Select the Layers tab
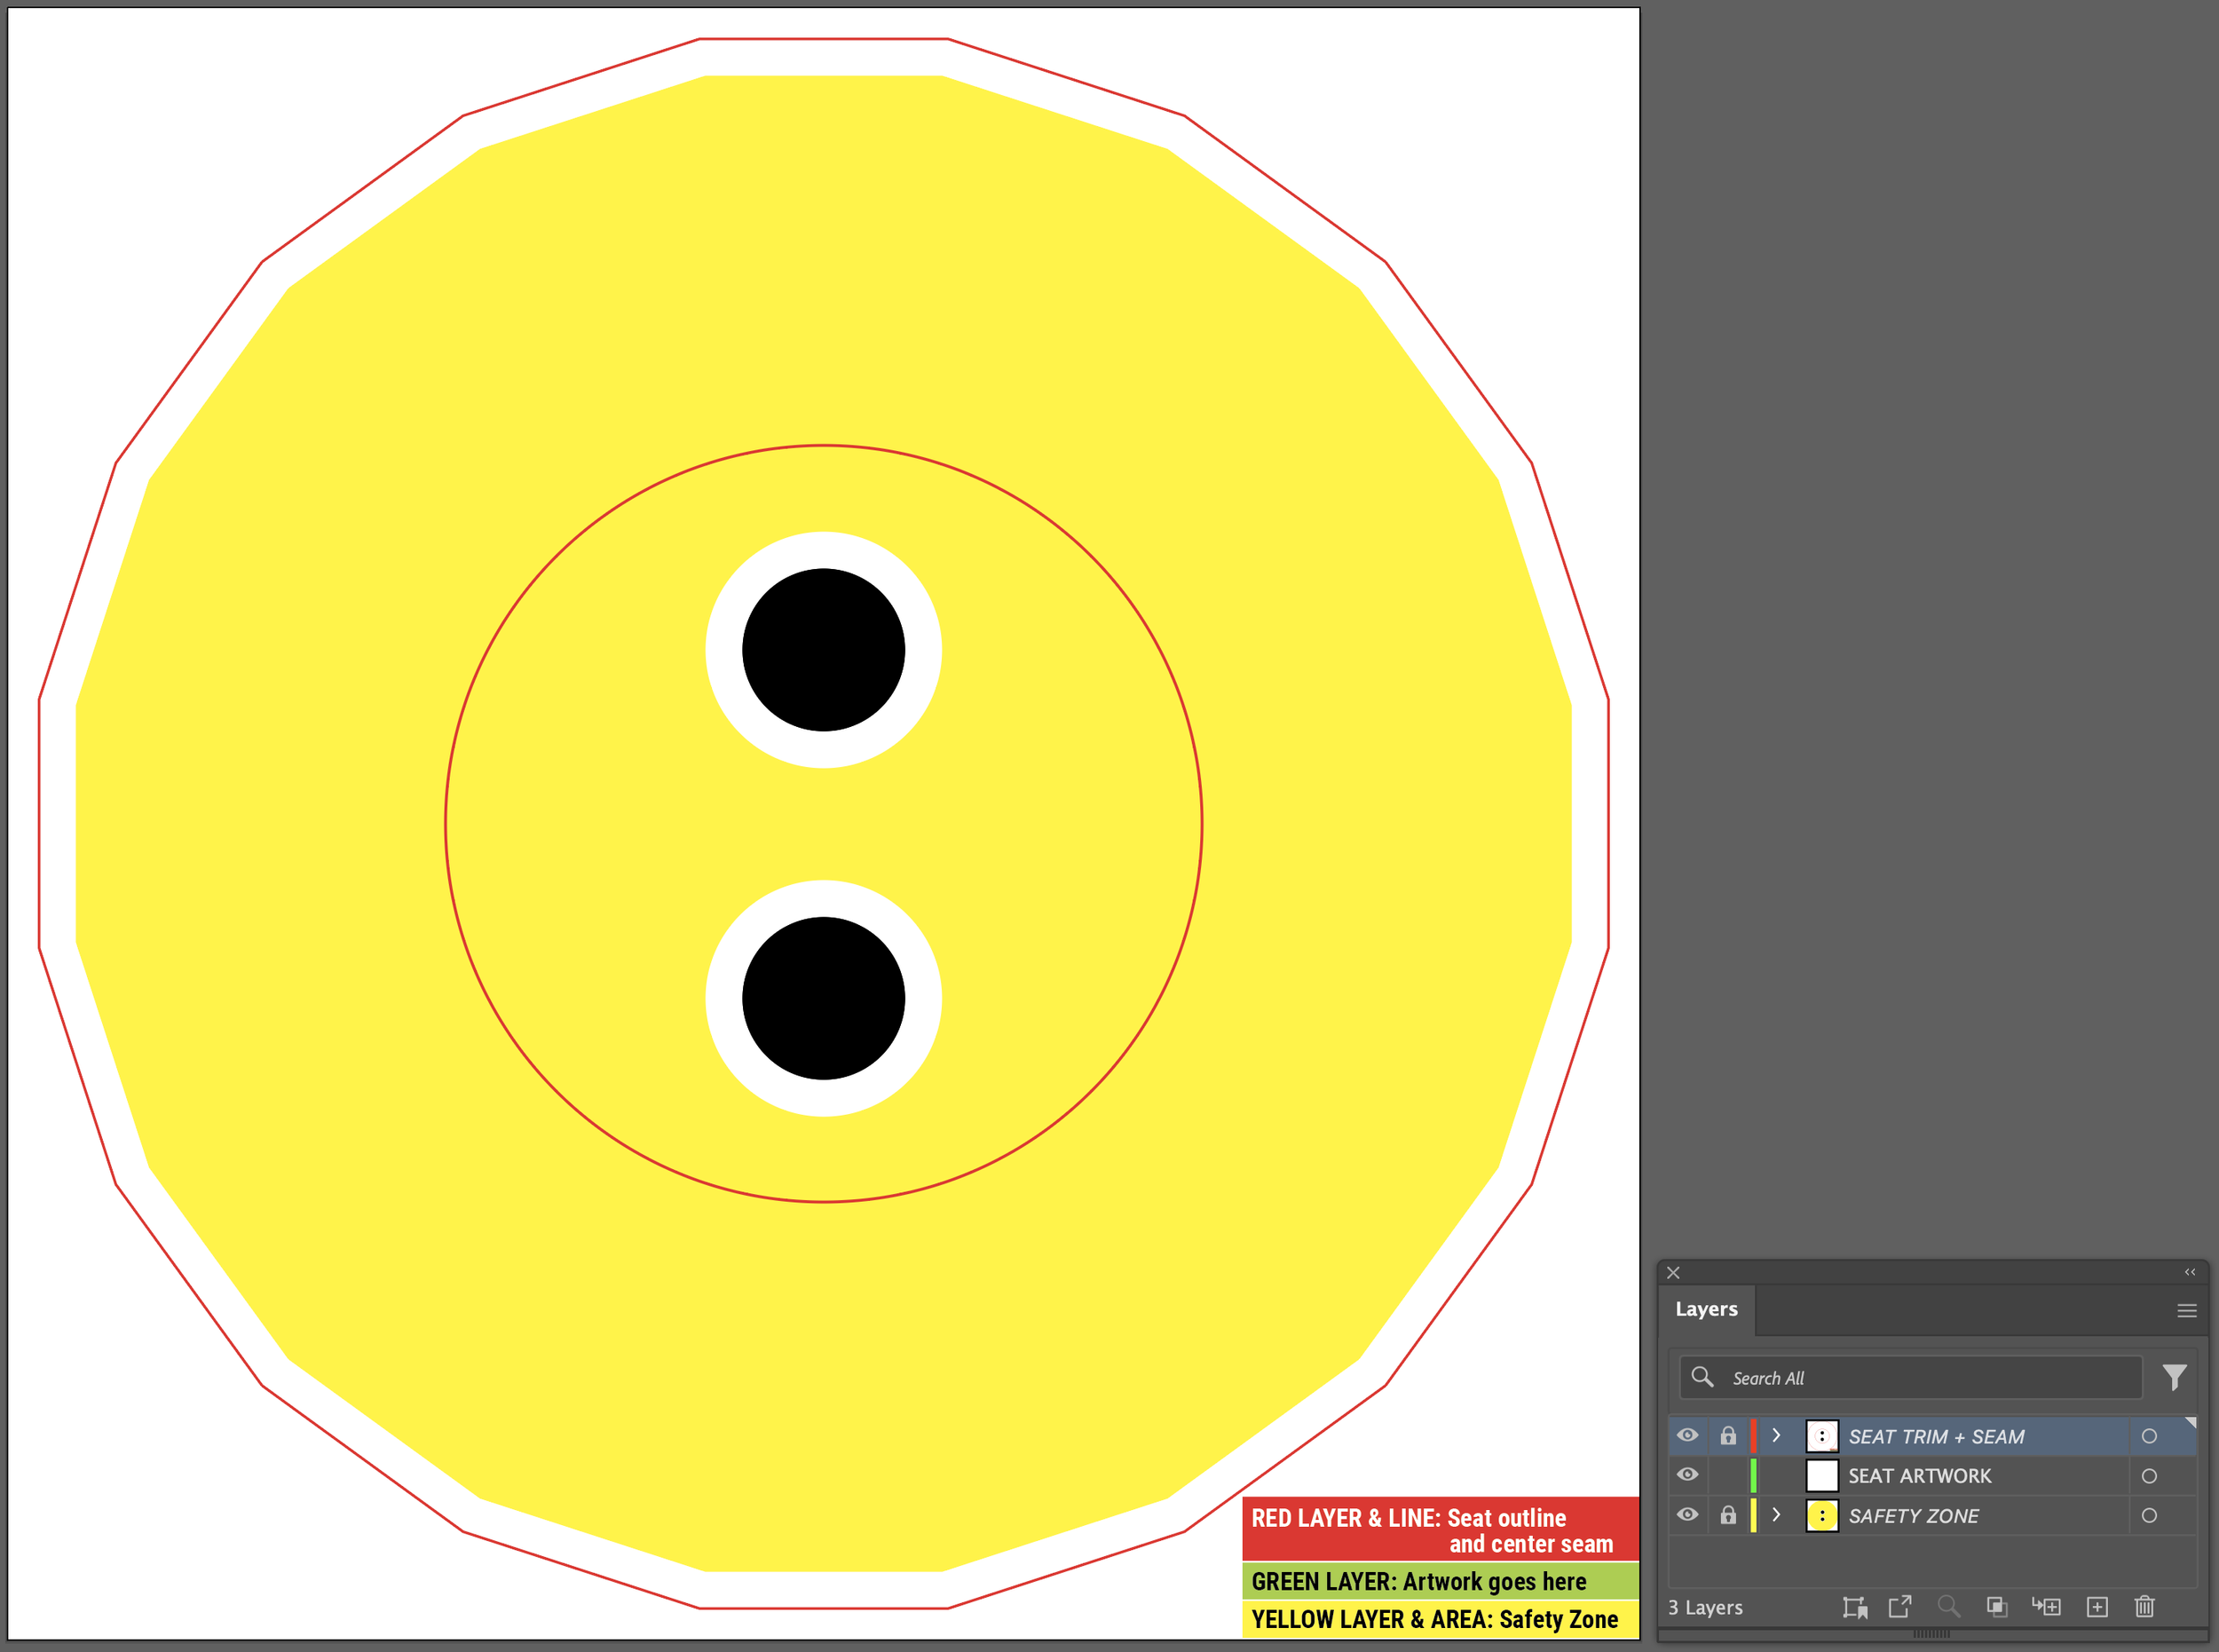2219x1652 pixels. coord(1706,1309)
